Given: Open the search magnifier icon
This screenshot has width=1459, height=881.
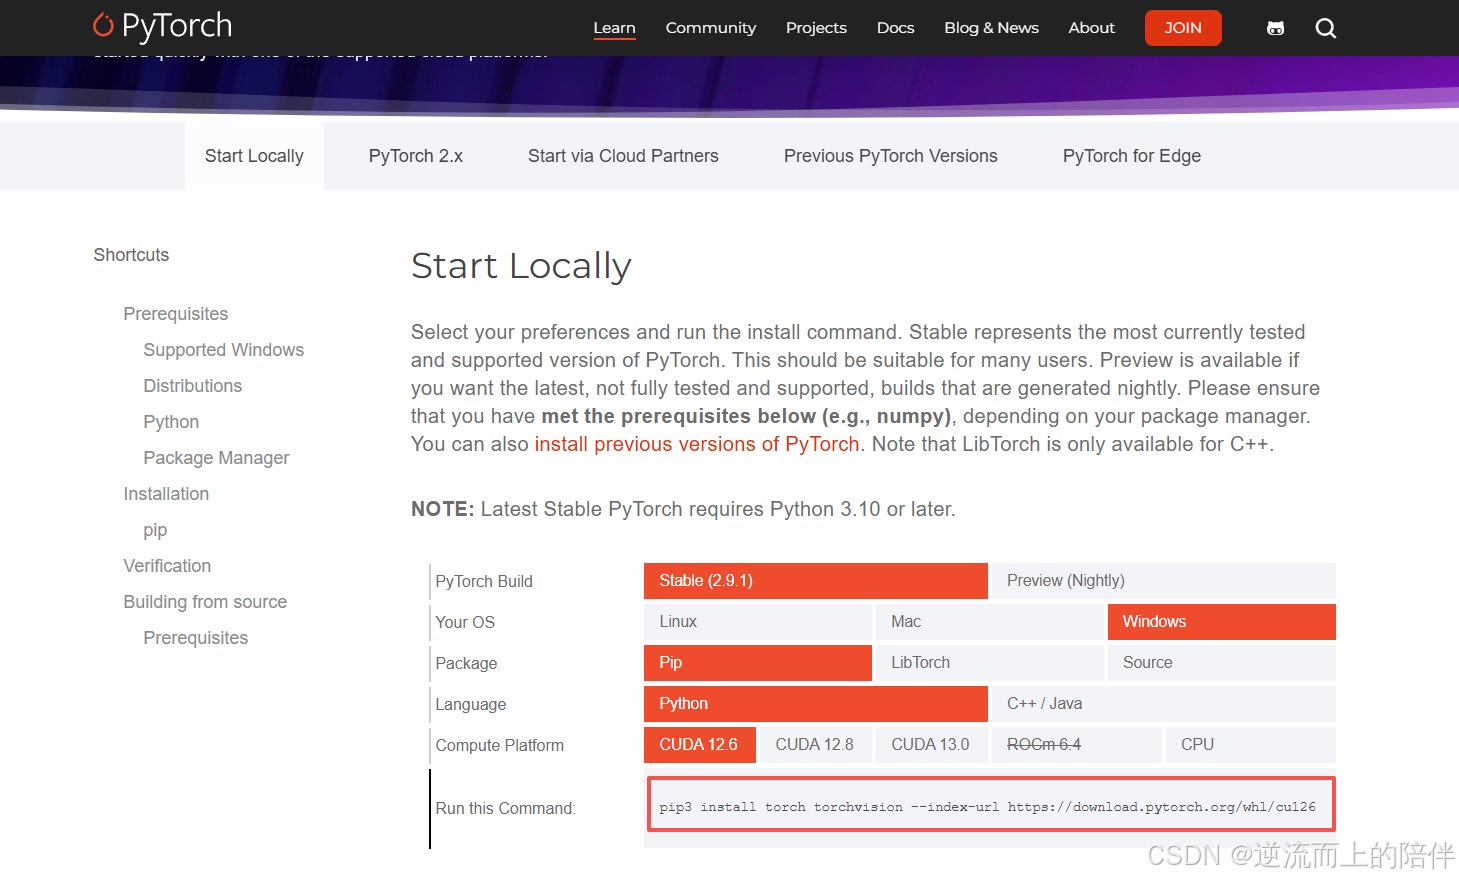Looking at the screenshot, I should tap(1326, 28).
